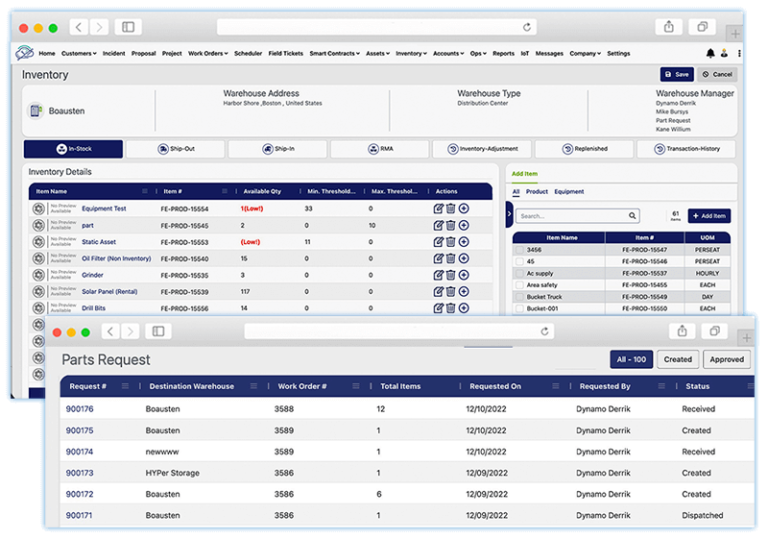Show tab overview in Inventory browser window
Viewport: 768px width, 539px height.
702,27
